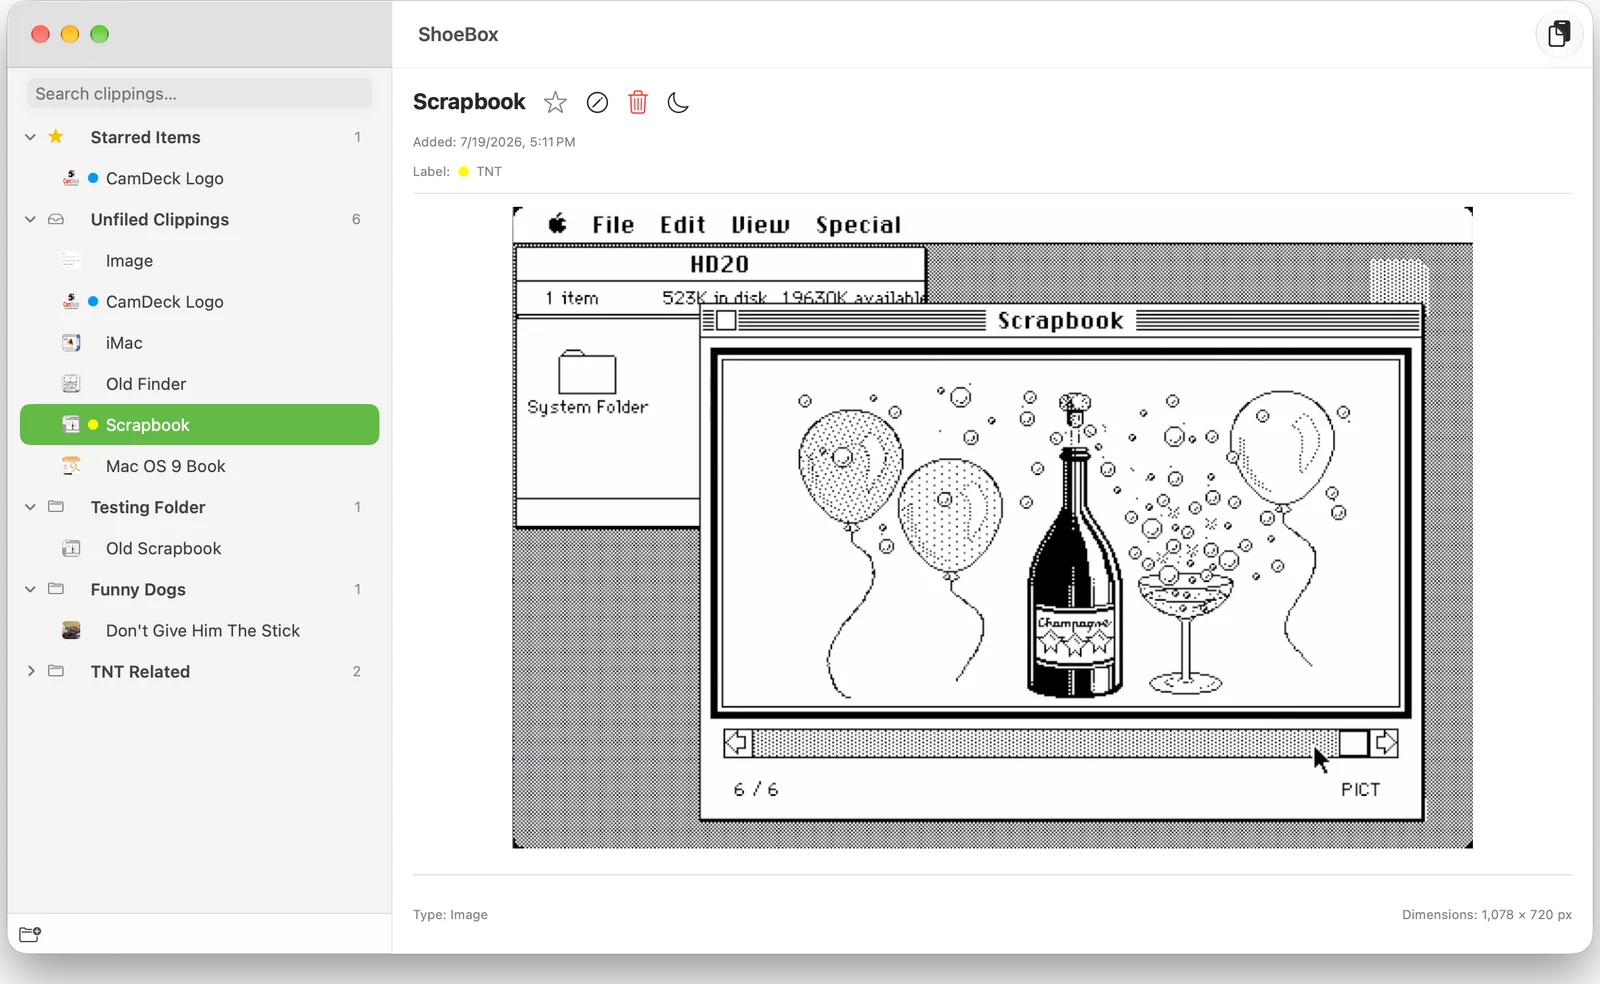Click the left scroll arrow in preview

click(737, 743)
